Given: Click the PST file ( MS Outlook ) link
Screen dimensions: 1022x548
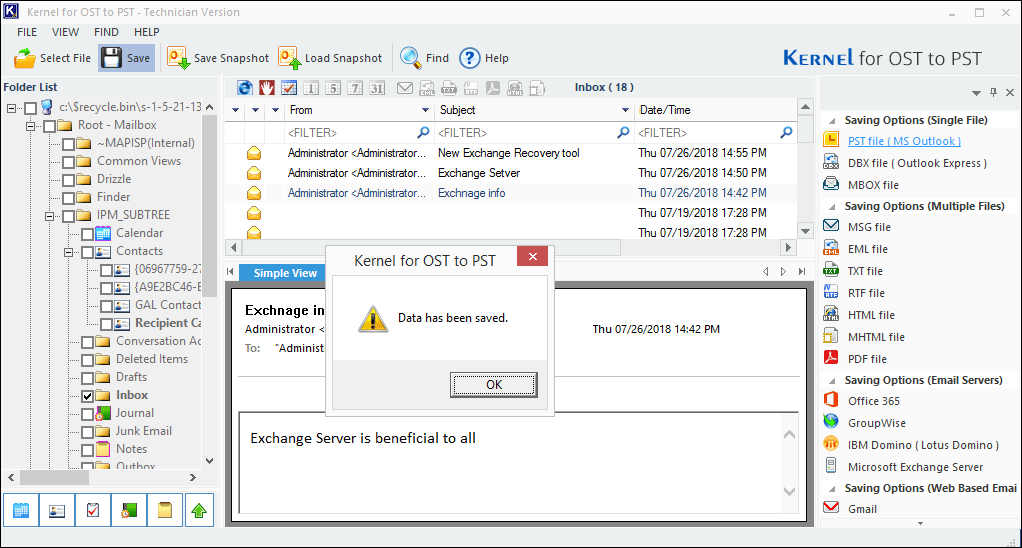Looking at the screenshot, I should pos(904,141).
